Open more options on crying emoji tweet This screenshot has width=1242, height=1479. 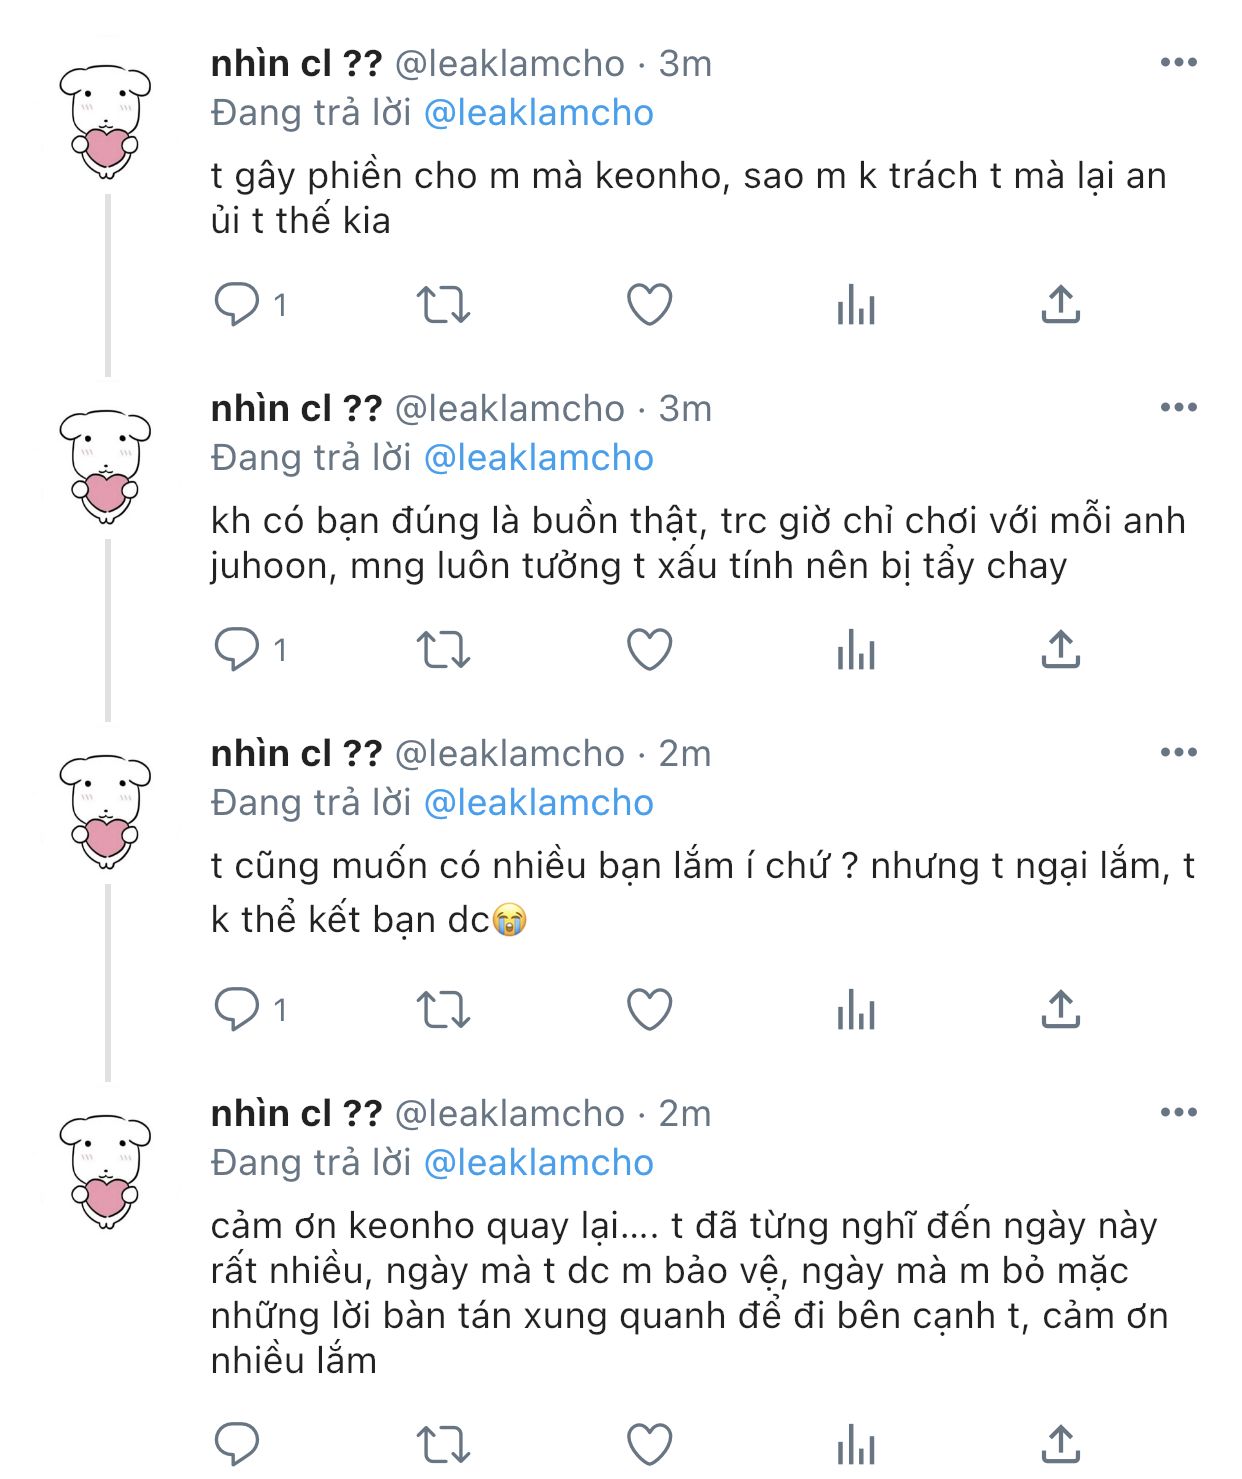coord(1179,752)
